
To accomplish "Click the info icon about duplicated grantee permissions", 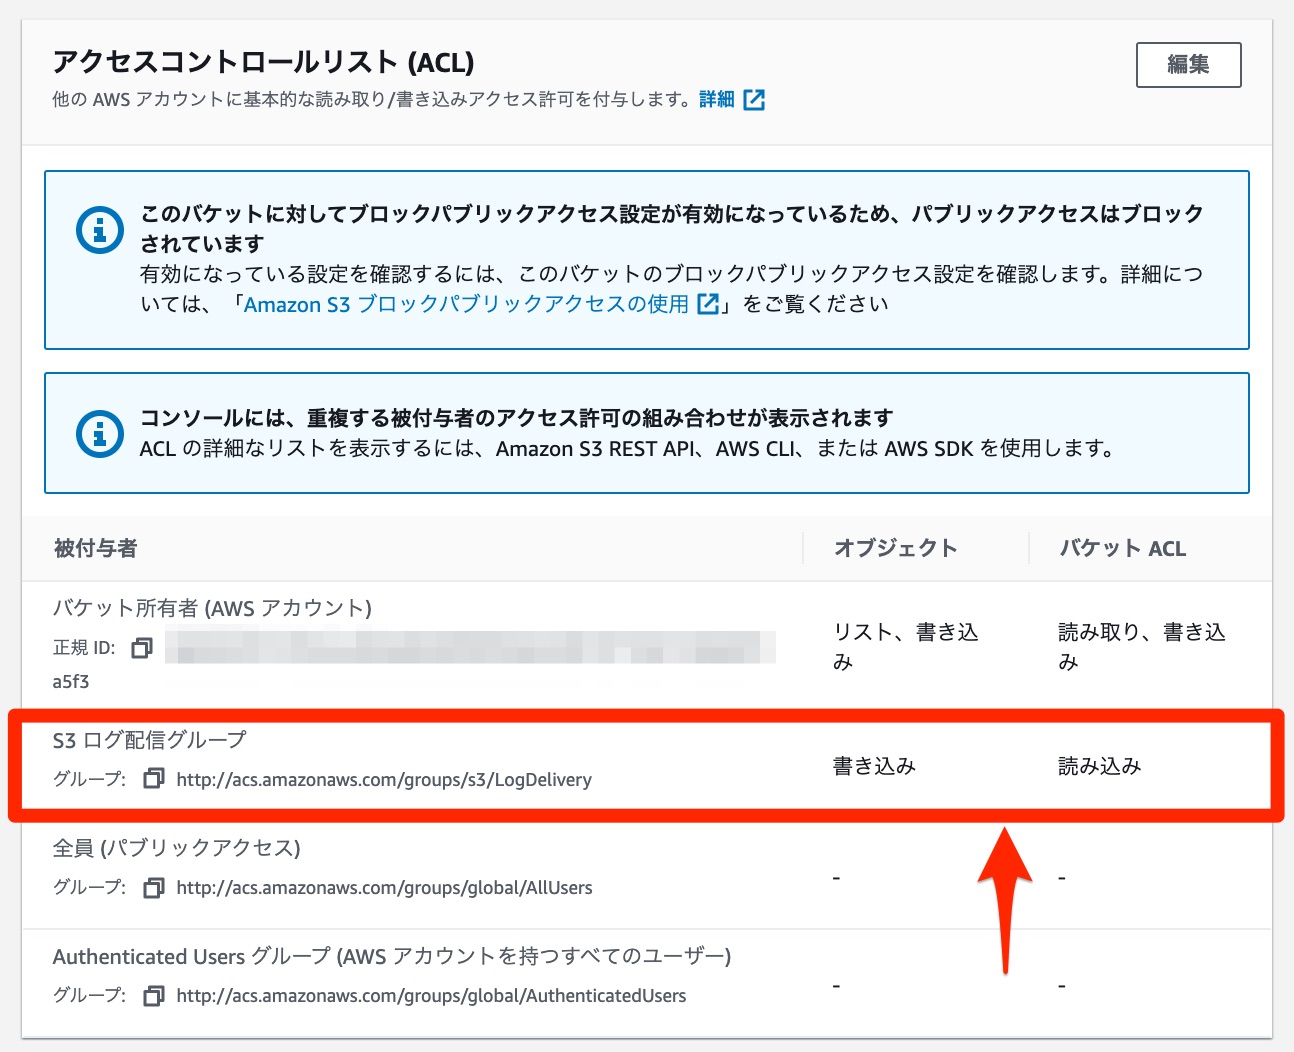I will (x=98, y=433).
